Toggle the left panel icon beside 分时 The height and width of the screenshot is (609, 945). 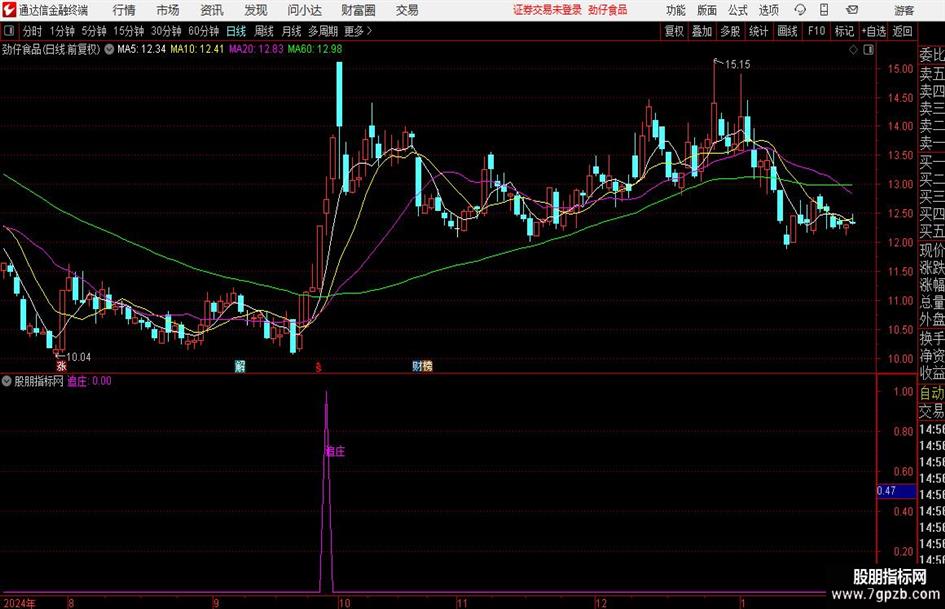(x=9, y=31)
